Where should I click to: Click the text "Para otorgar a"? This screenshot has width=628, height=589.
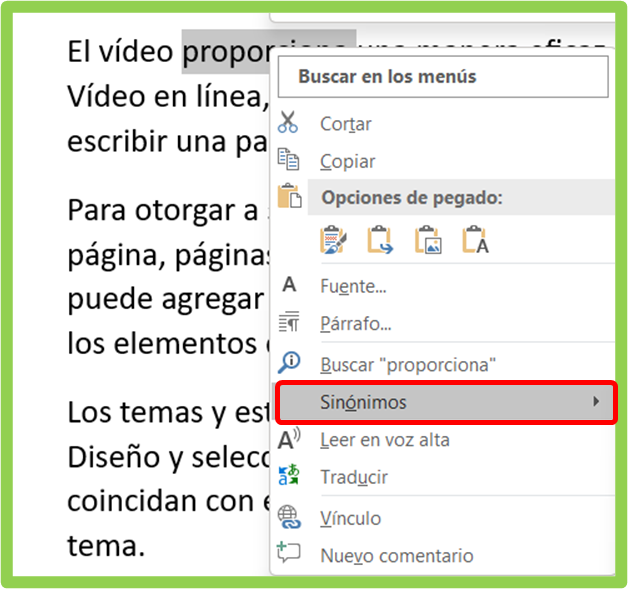[x=163, y=211]
